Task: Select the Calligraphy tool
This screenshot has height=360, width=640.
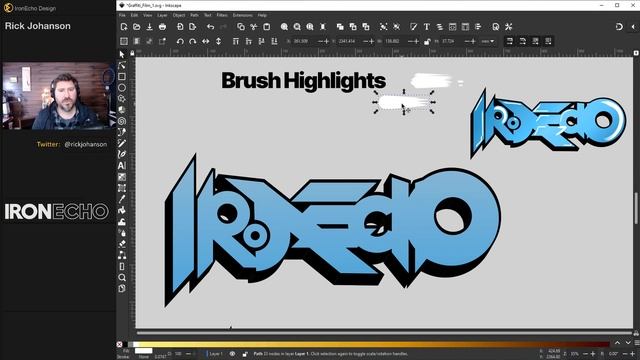Action: (122, 154)
